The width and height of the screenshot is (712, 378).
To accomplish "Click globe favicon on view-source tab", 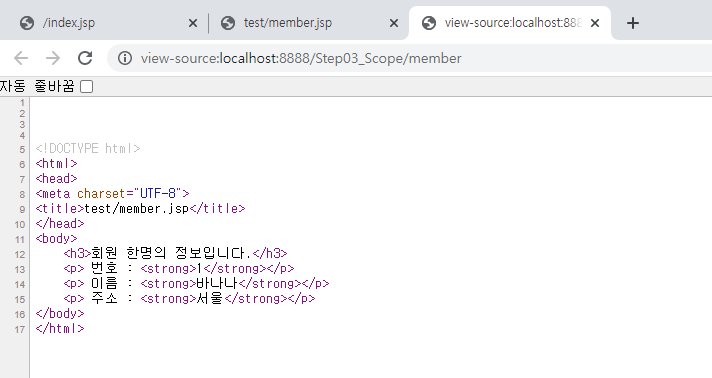I will 429,23.
